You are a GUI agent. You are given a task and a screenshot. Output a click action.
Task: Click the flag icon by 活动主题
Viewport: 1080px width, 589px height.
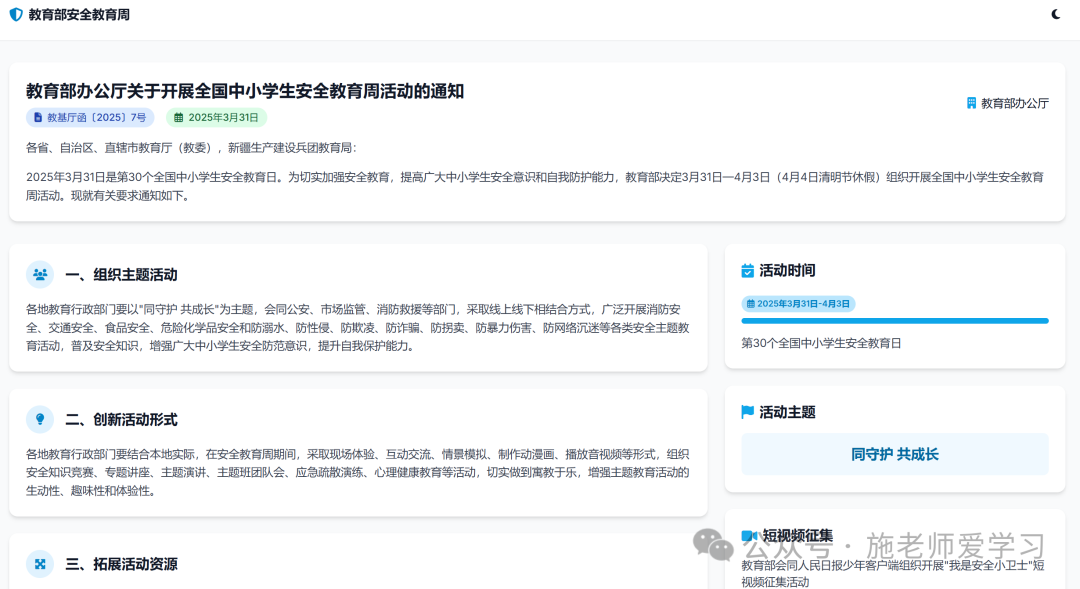[x=747, y=412]
